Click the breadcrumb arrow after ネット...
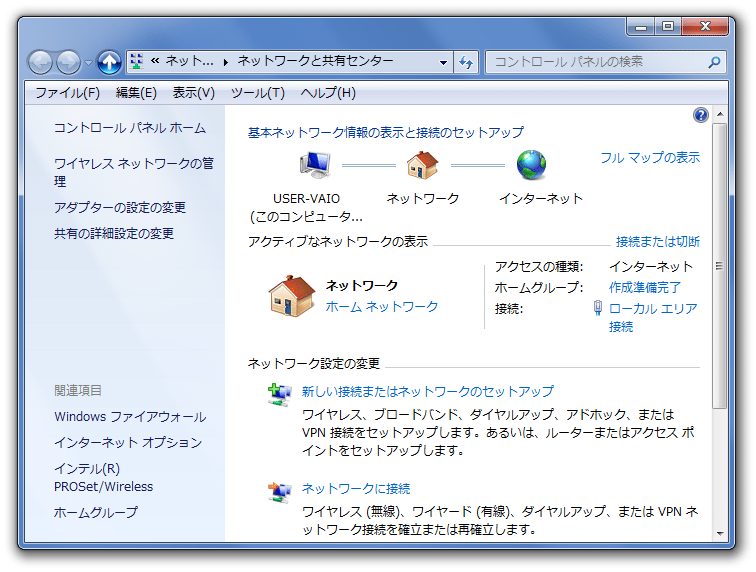Image resolution: width=756 pixels, height=572 pixels. pyautogui.click(x=226, y=62)
